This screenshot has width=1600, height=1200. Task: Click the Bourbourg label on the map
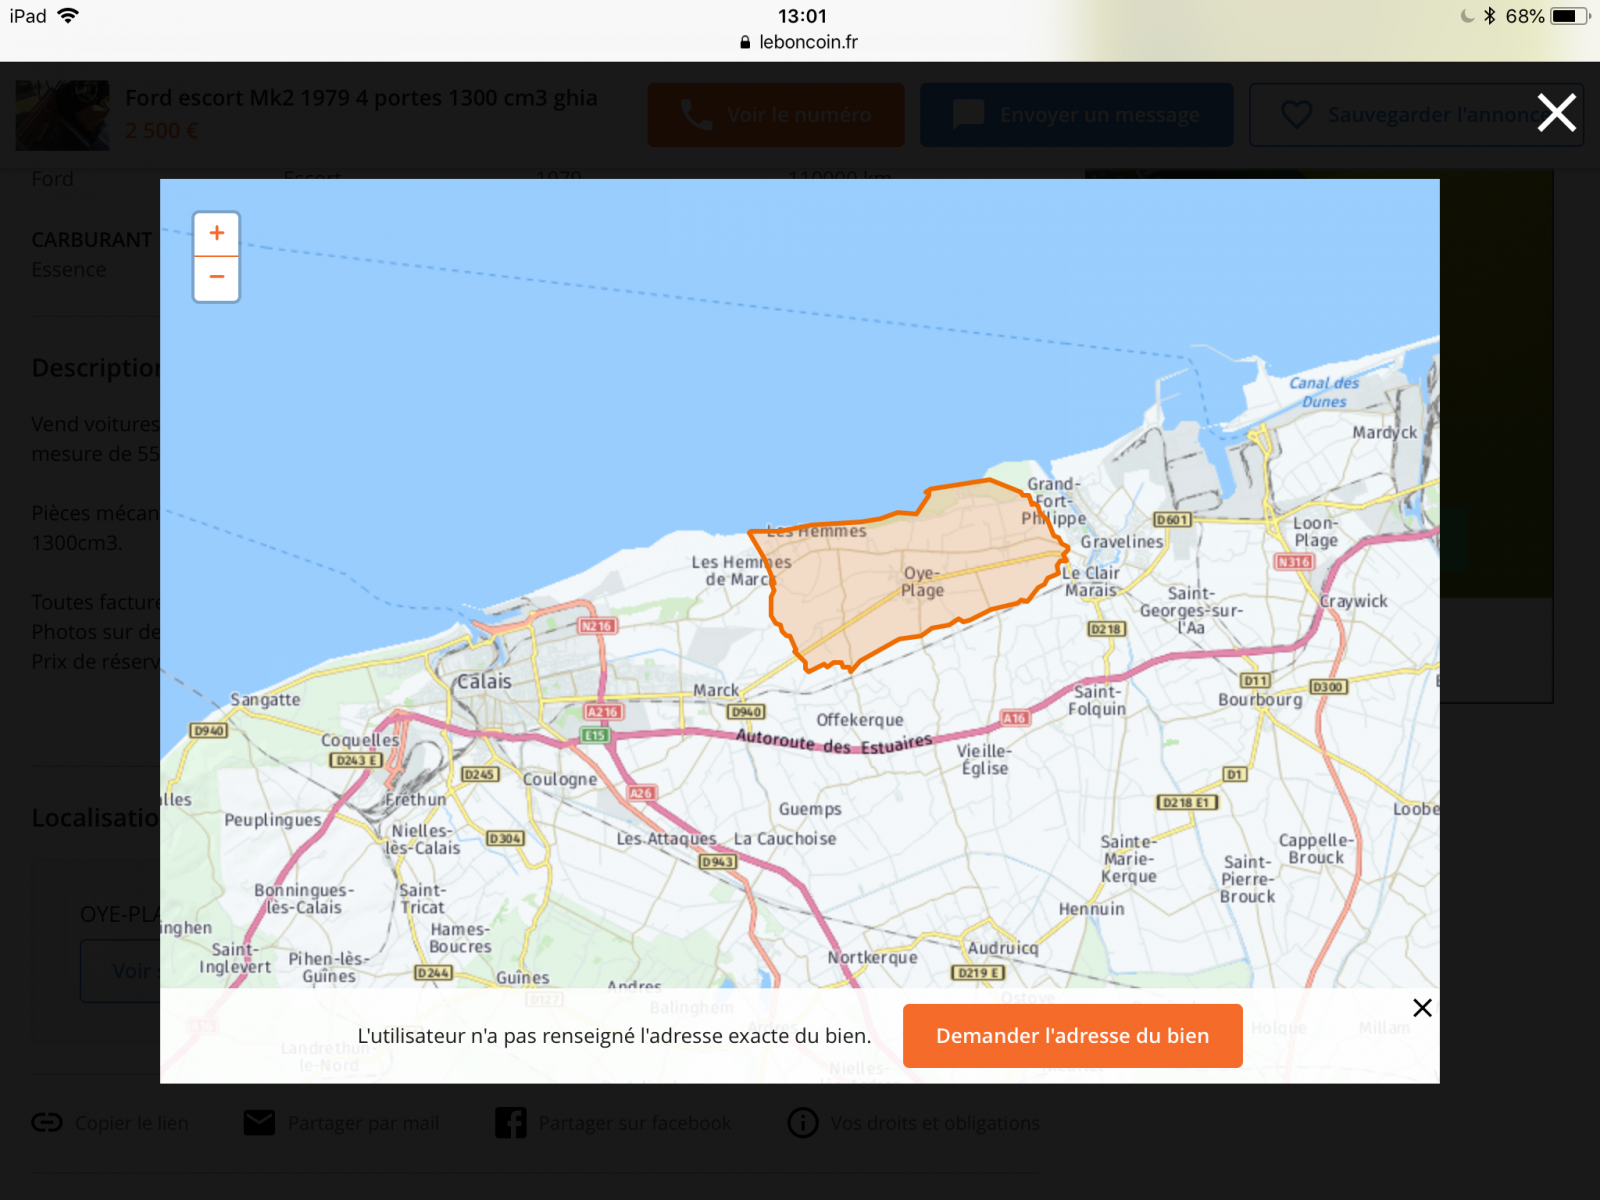(1260, 700)
